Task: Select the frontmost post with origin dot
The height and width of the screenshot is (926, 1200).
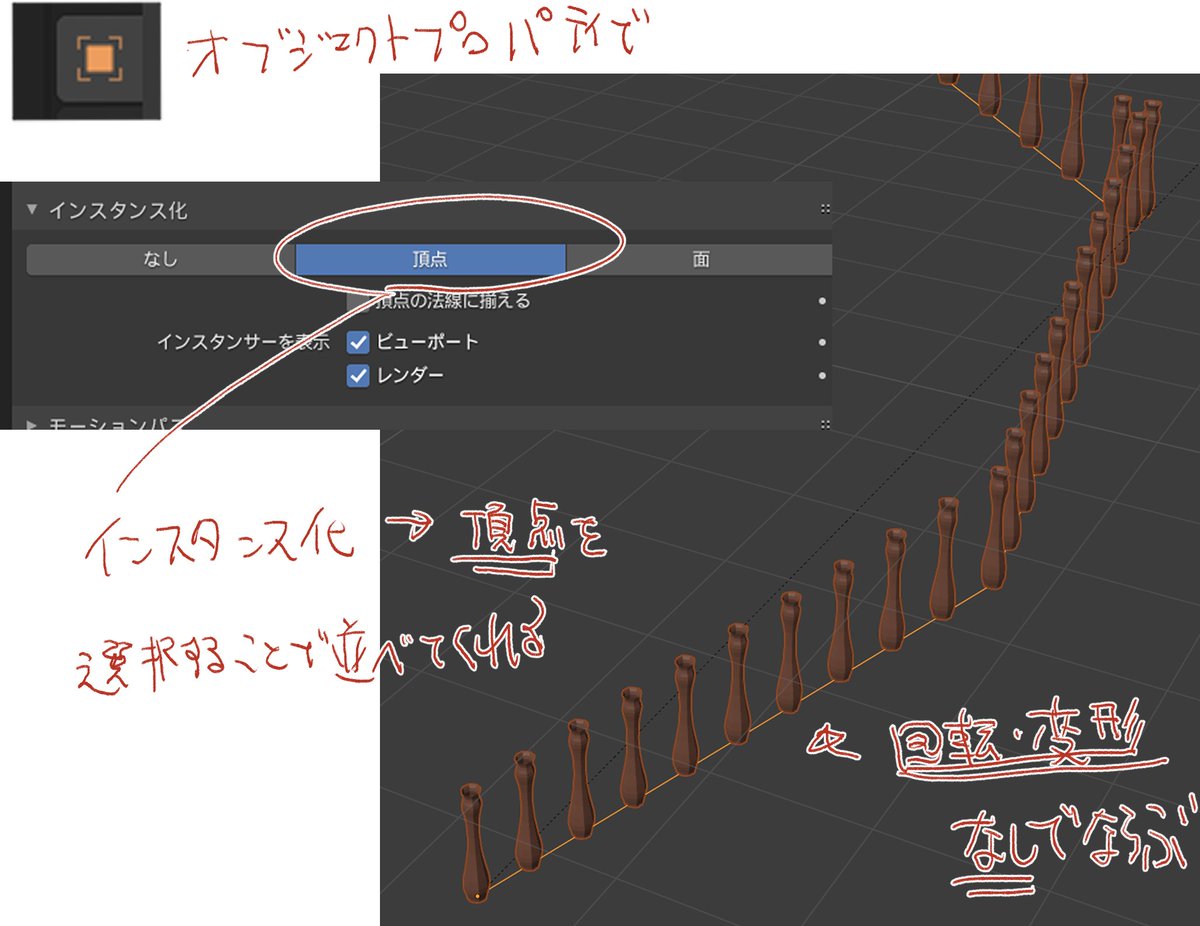Action: pyautogui.click(x=475, y=844)
